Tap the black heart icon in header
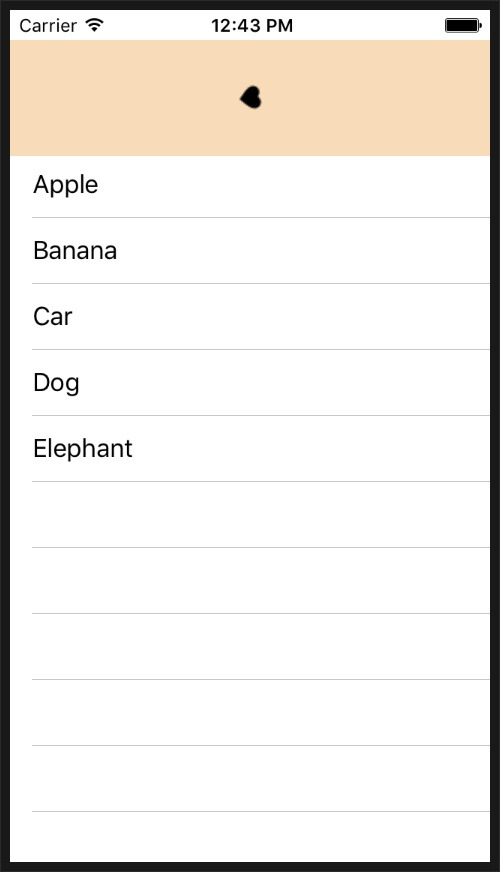 pyautogui.click(x=251, y=98)
